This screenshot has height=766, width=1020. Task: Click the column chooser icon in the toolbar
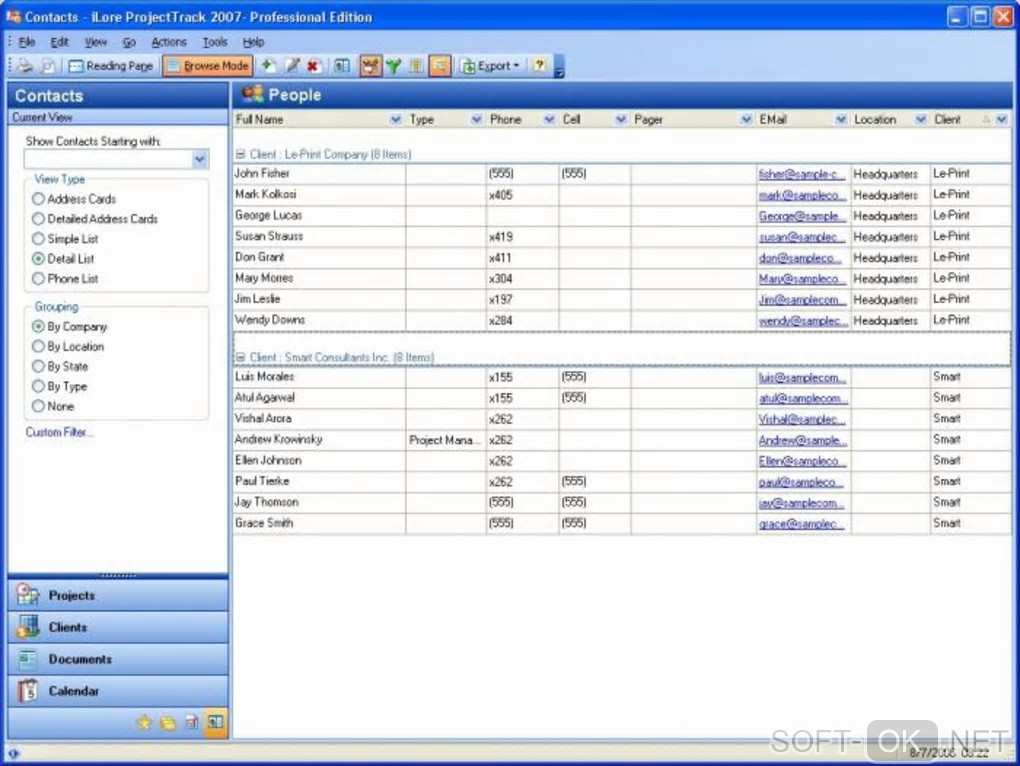point(416,66)
